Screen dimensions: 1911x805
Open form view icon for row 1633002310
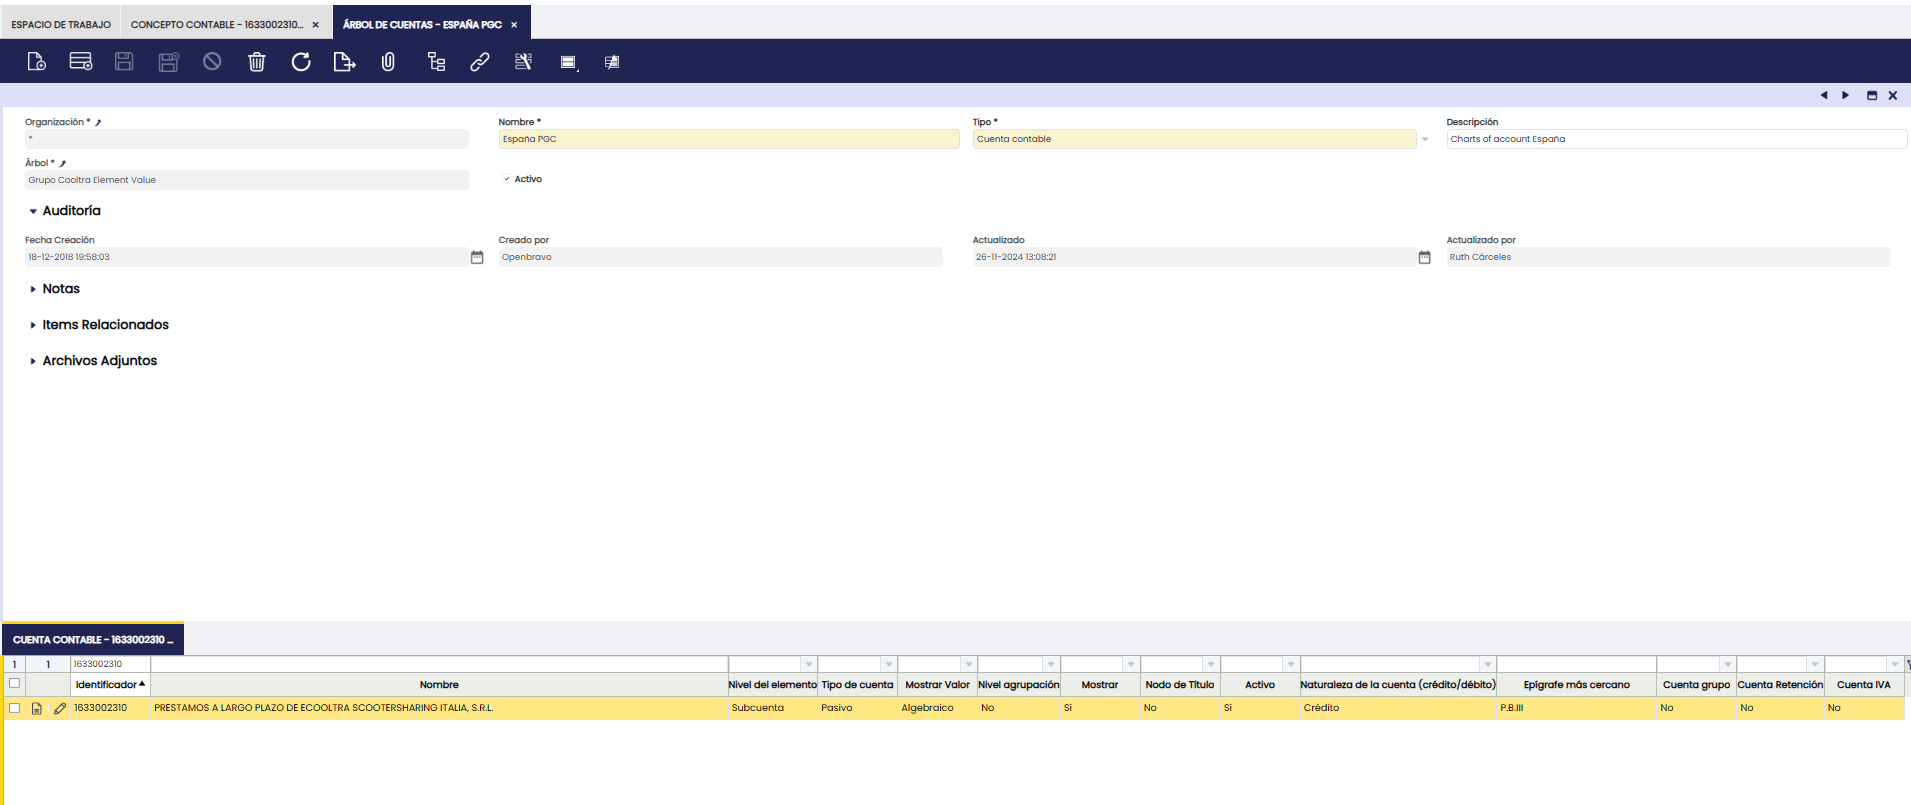(x=37, y=708)
